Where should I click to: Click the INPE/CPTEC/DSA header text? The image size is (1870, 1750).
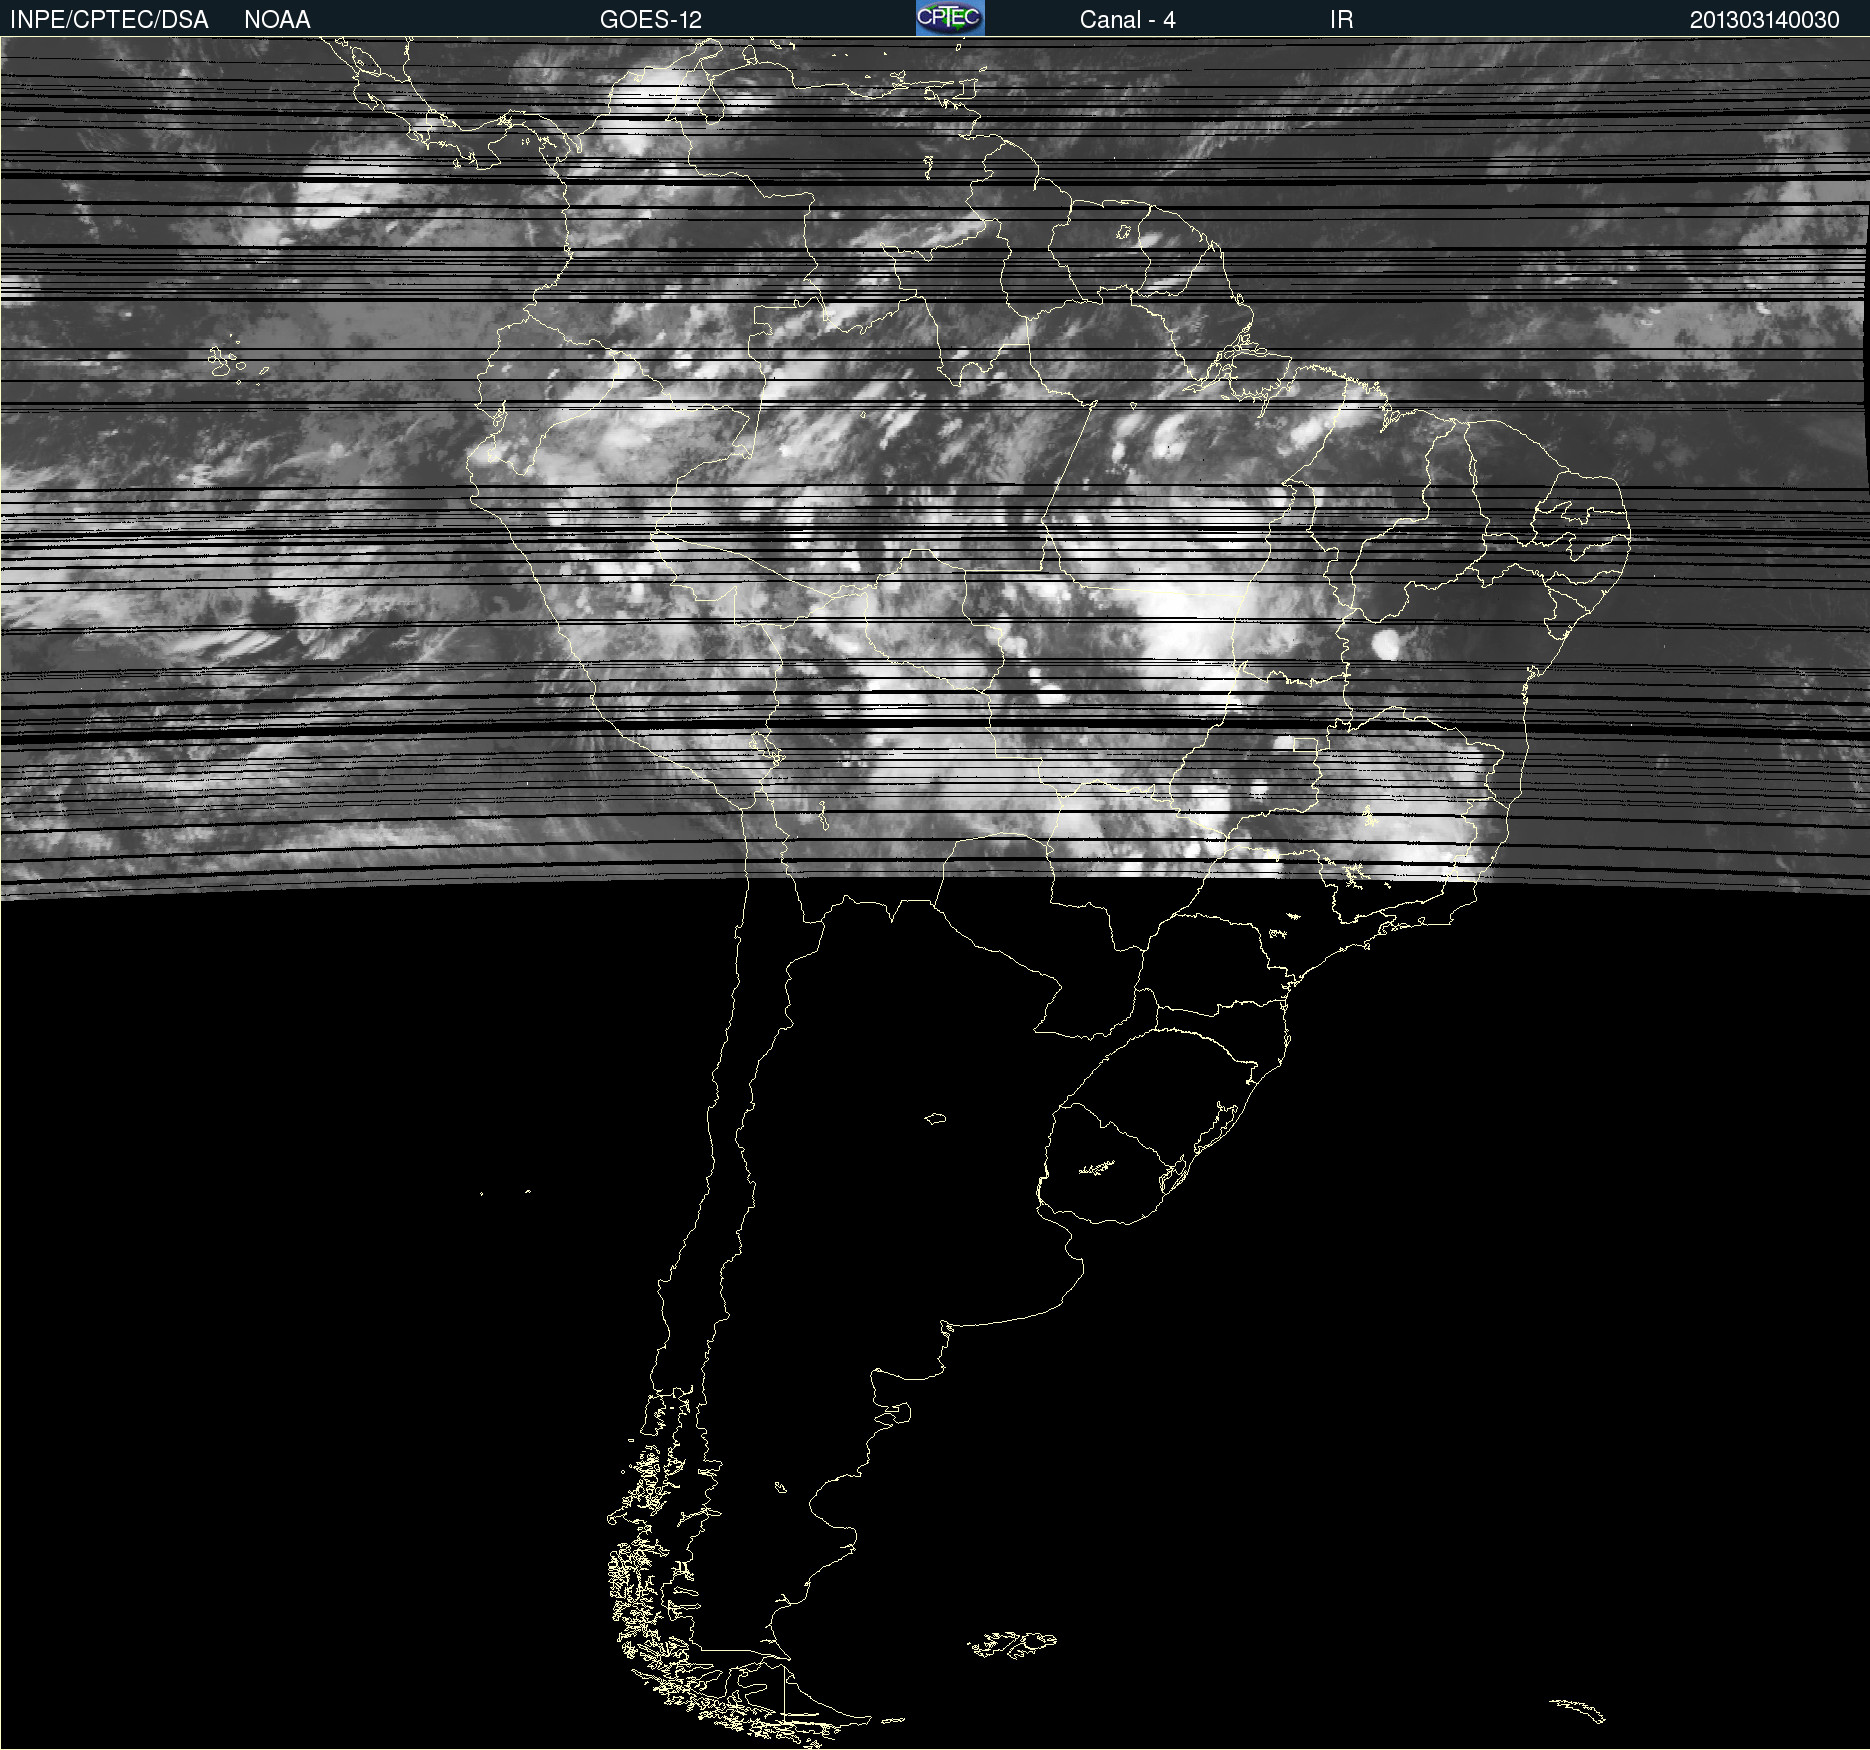click(x=109, y=19)
